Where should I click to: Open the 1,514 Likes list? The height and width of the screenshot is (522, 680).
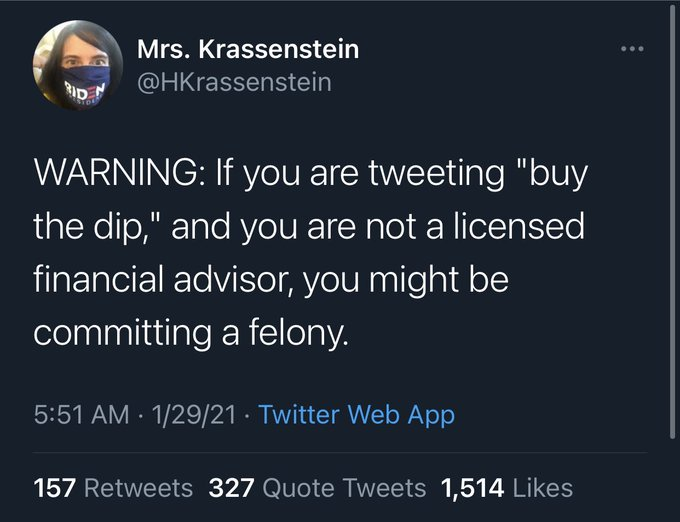pos(507,488)
